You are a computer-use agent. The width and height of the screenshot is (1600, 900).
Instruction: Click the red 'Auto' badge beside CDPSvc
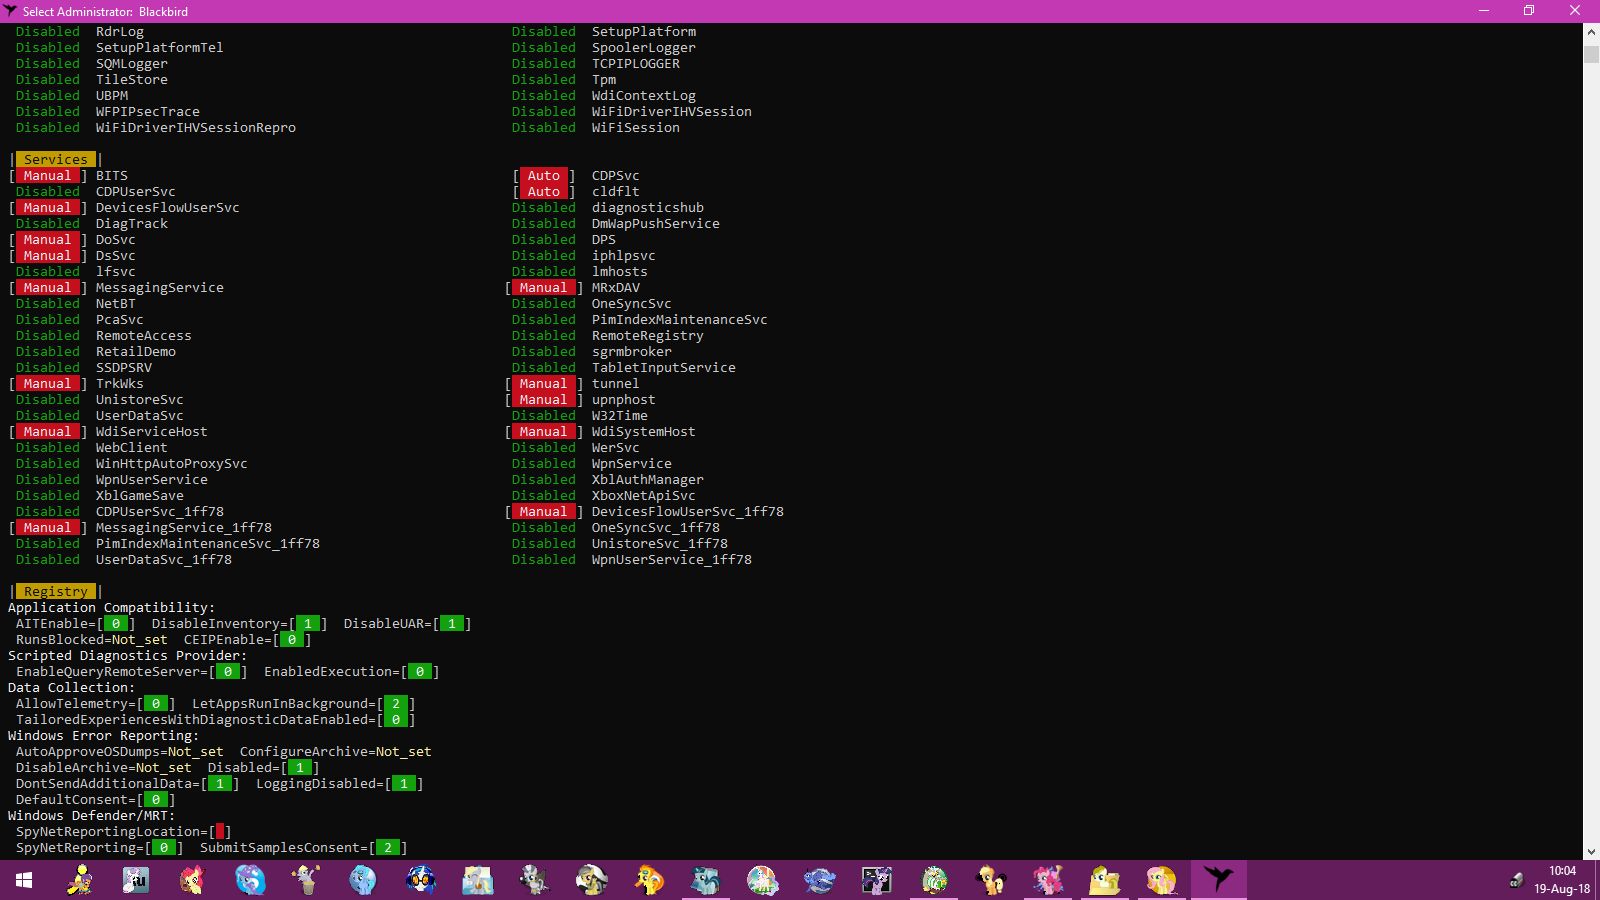[x=544, y=175]
